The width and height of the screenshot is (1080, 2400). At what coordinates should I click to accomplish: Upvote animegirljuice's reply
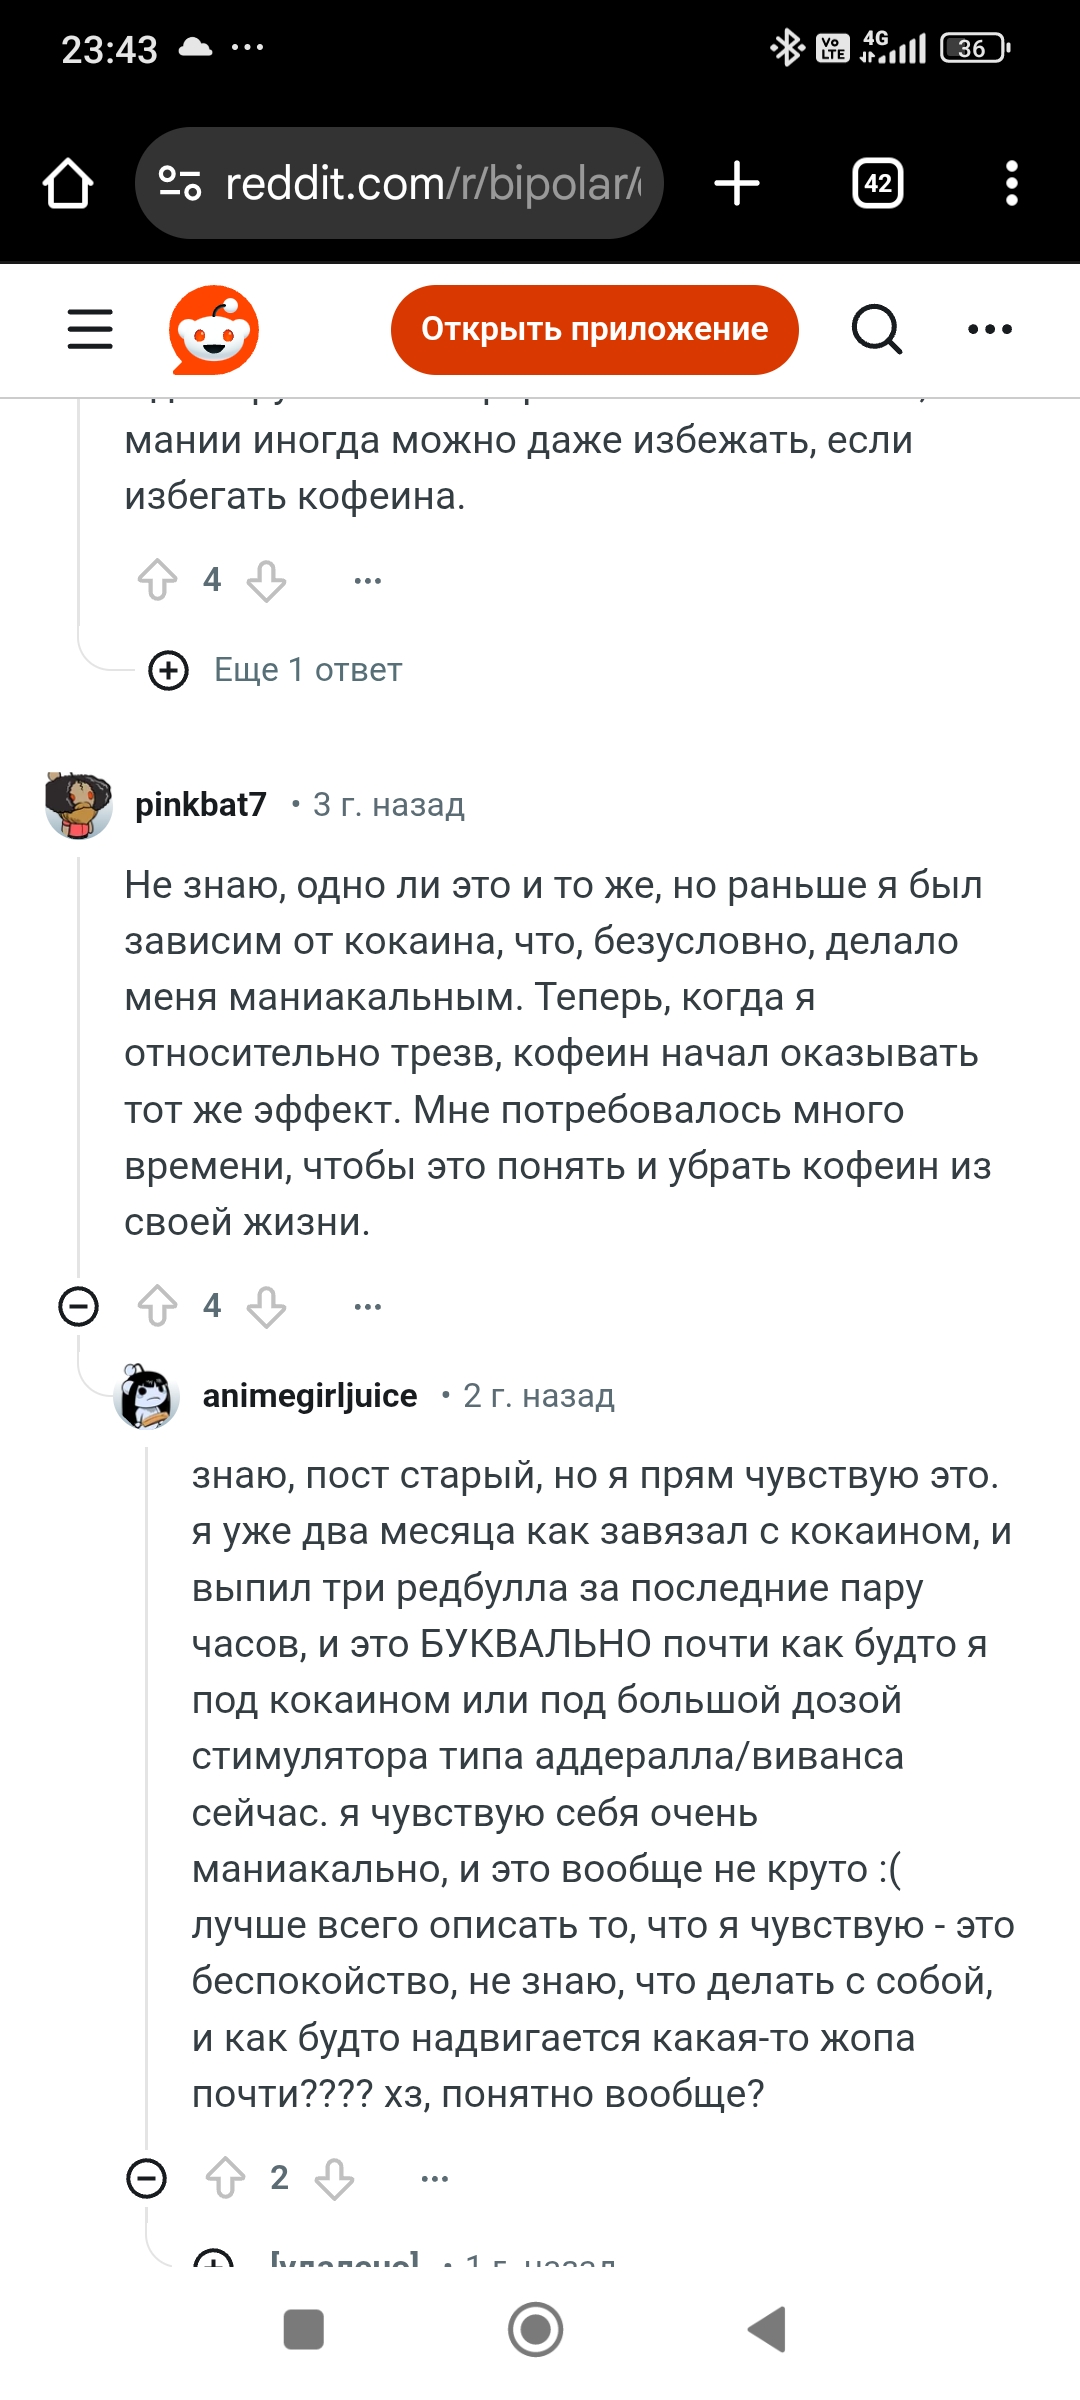point(225,2178)
